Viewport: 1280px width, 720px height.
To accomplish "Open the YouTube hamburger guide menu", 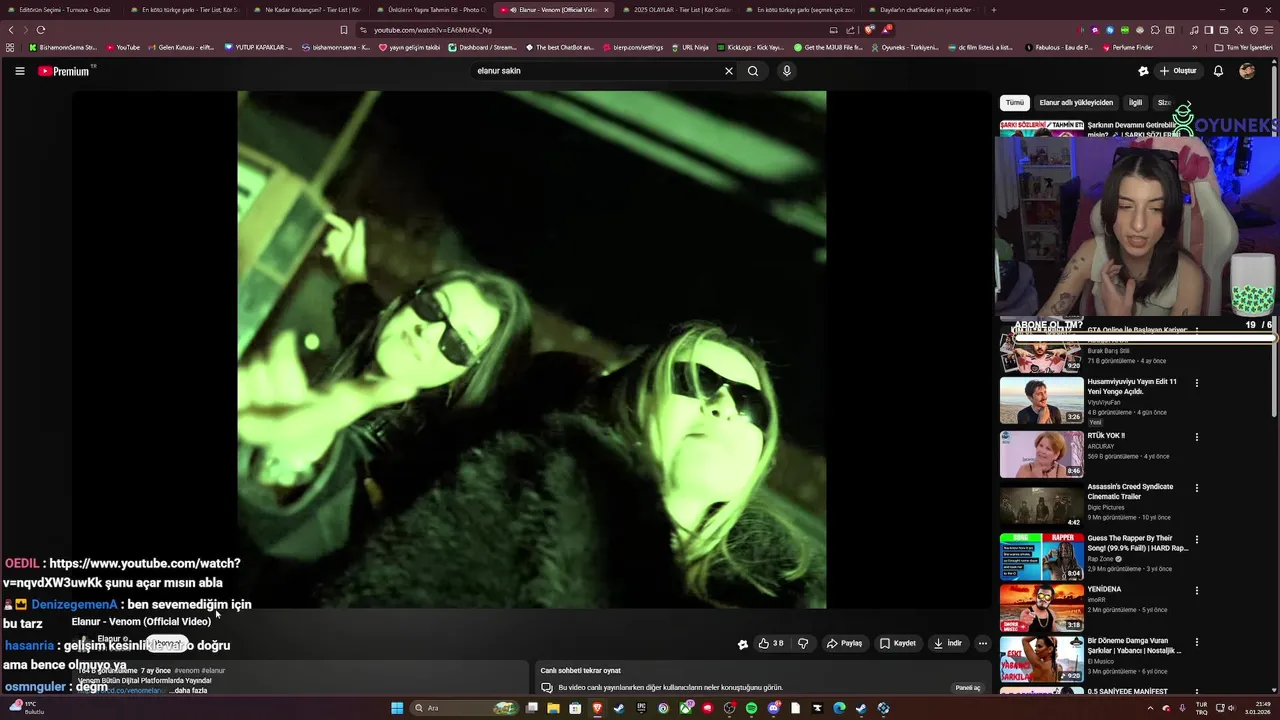I will pyautogui.click(x=19, y=71).
